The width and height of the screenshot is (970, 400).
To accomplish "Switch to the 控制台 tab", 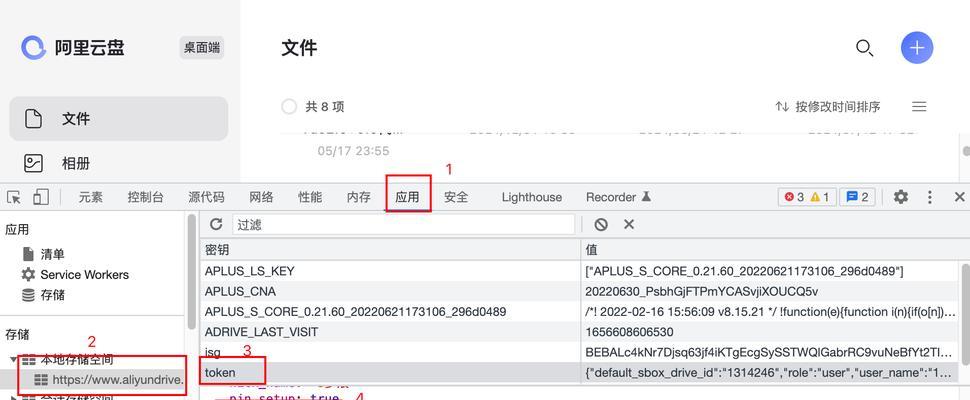I will coord(145,197).
